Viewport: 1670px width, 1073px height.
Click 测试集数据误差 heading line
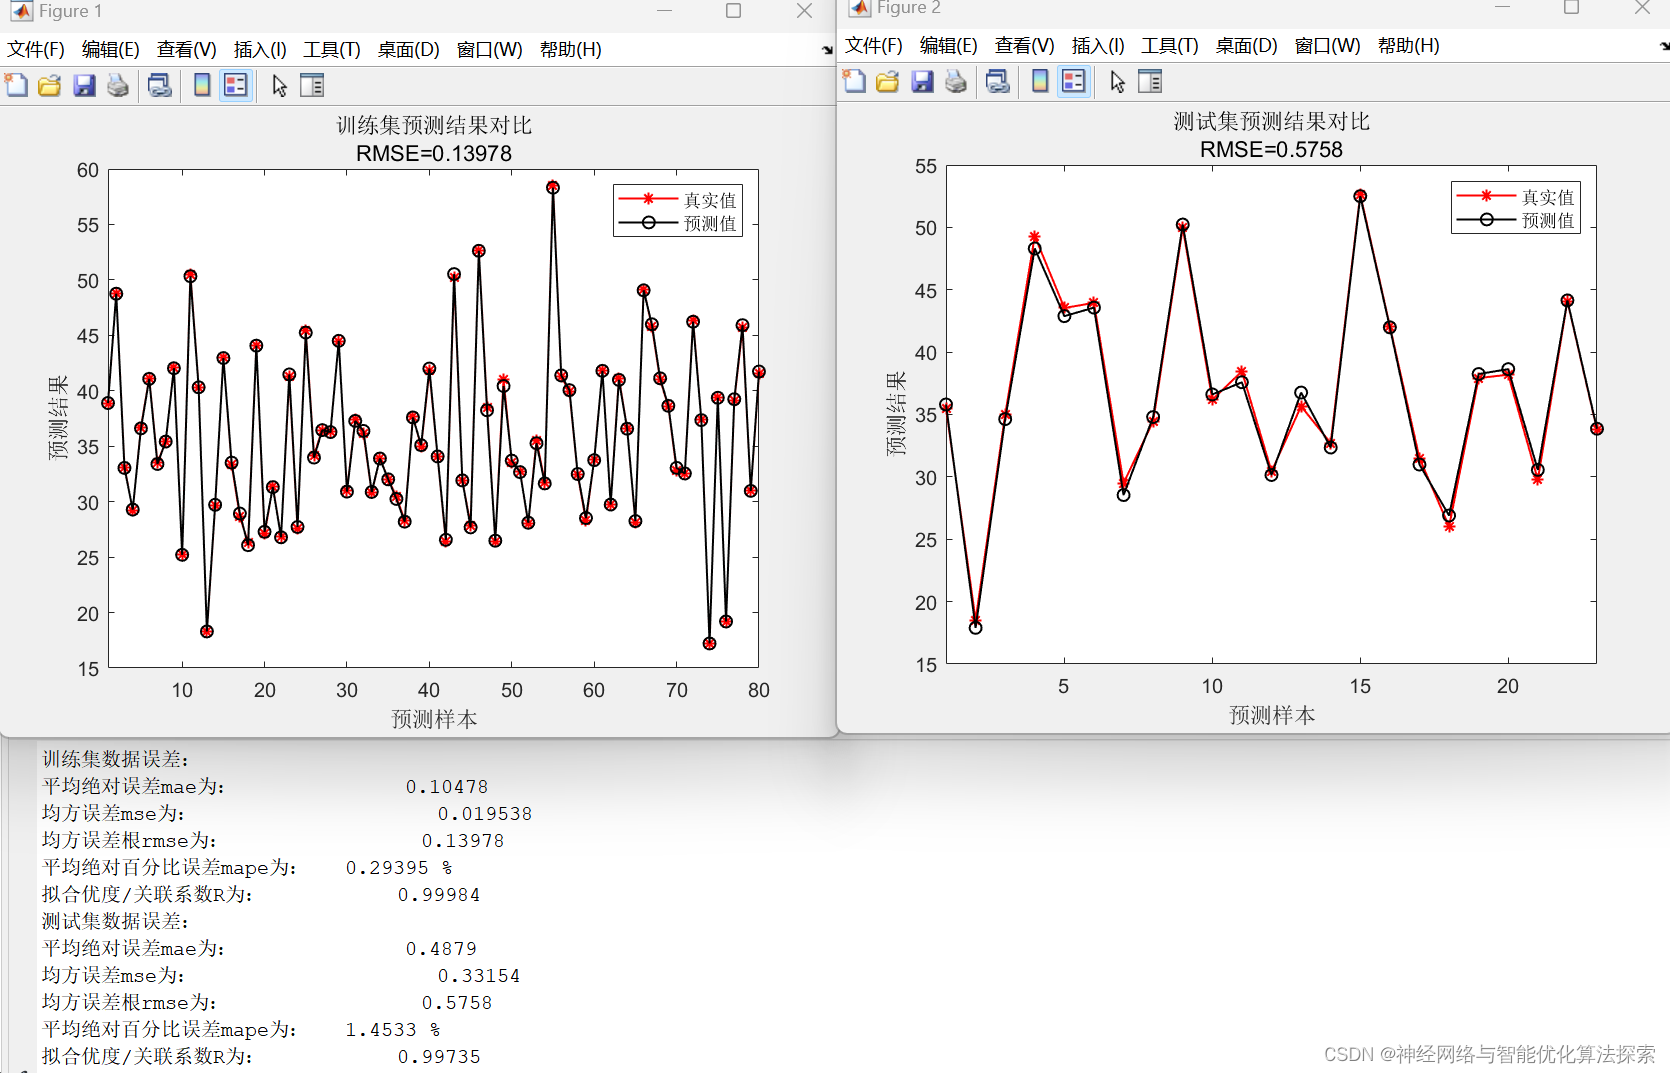coord(115,921)
